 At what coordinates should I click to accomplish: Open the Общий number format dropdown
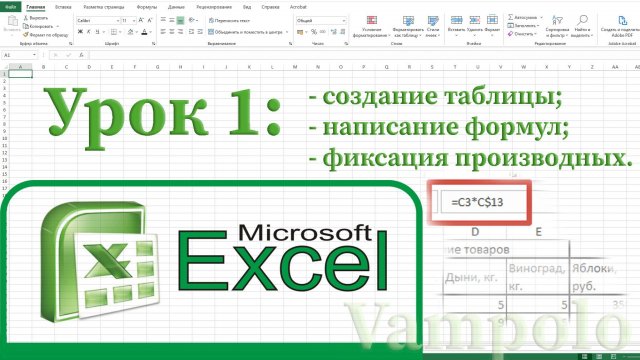344,20
